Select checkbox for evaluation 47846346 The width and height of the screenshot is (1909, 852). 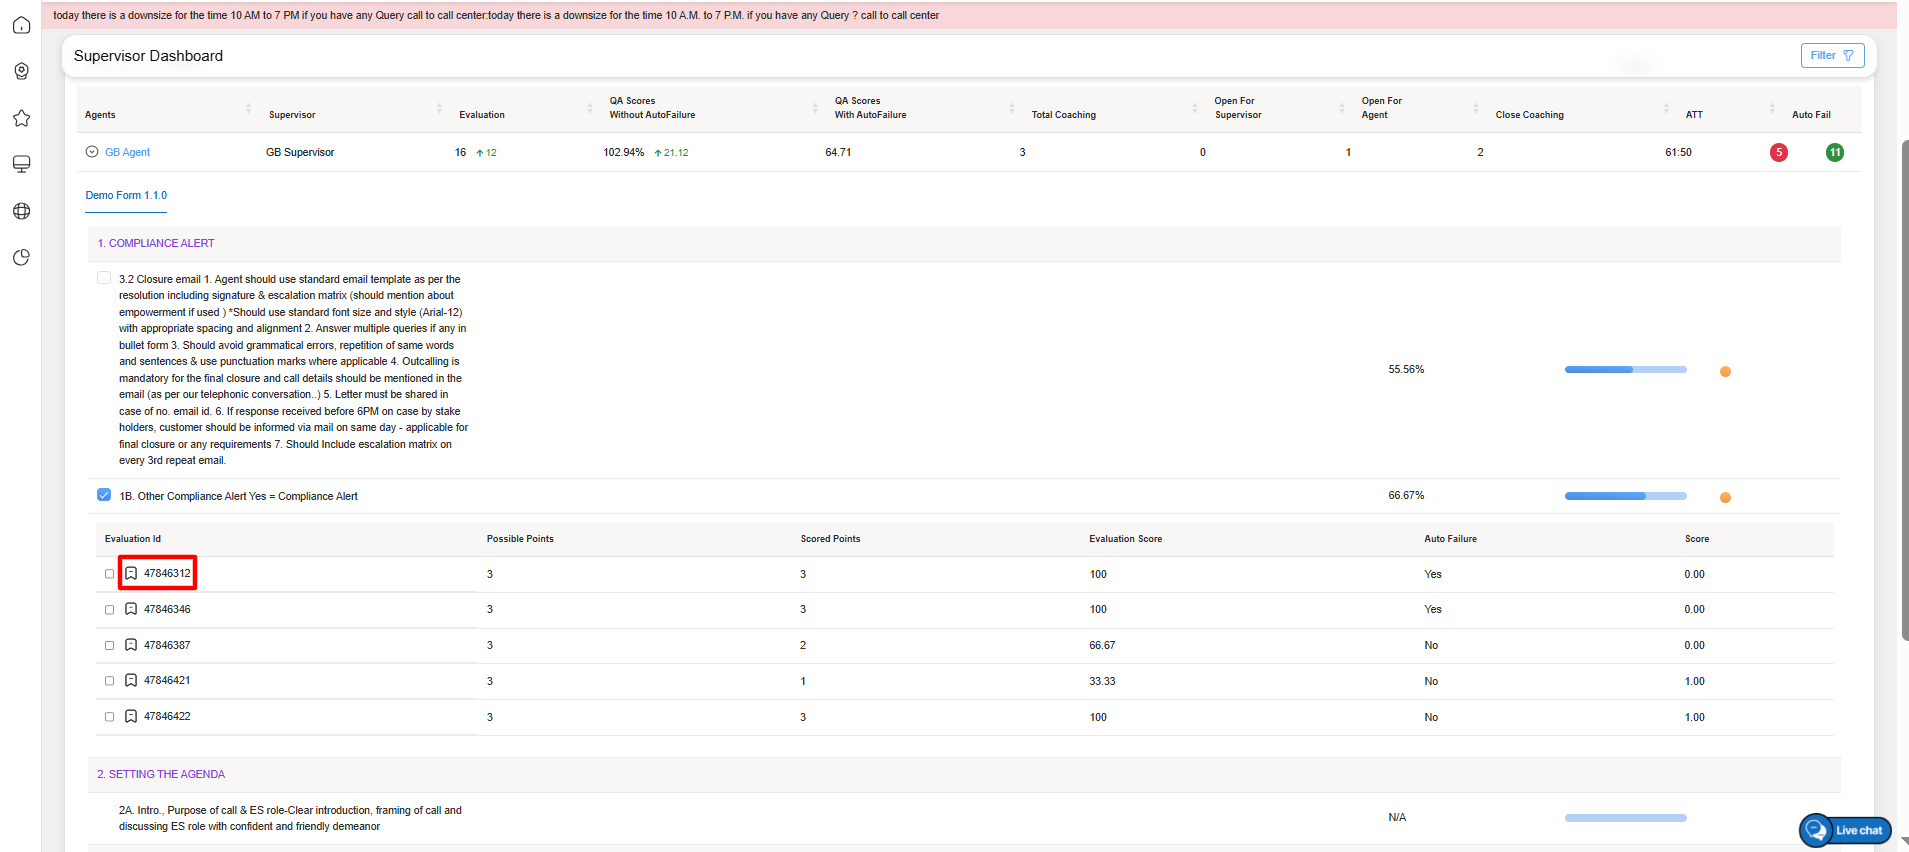(x=109, y=610)
